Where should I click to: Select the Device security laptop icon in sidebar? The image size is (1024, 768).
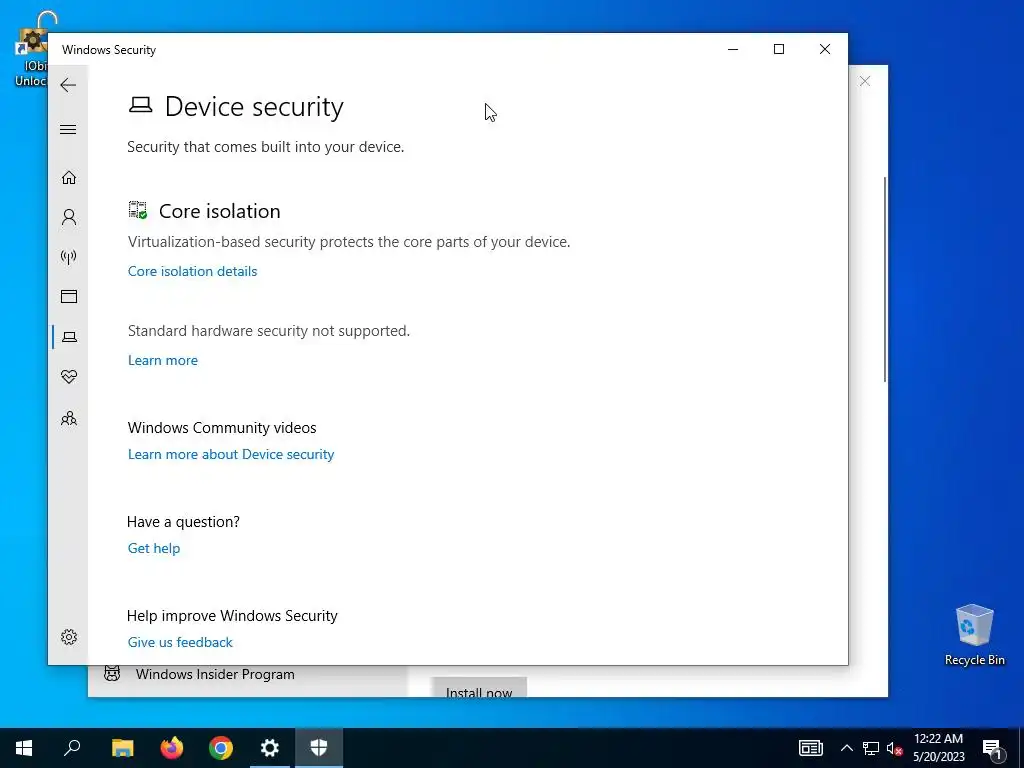pyautogui.click(x=69, y=337)
